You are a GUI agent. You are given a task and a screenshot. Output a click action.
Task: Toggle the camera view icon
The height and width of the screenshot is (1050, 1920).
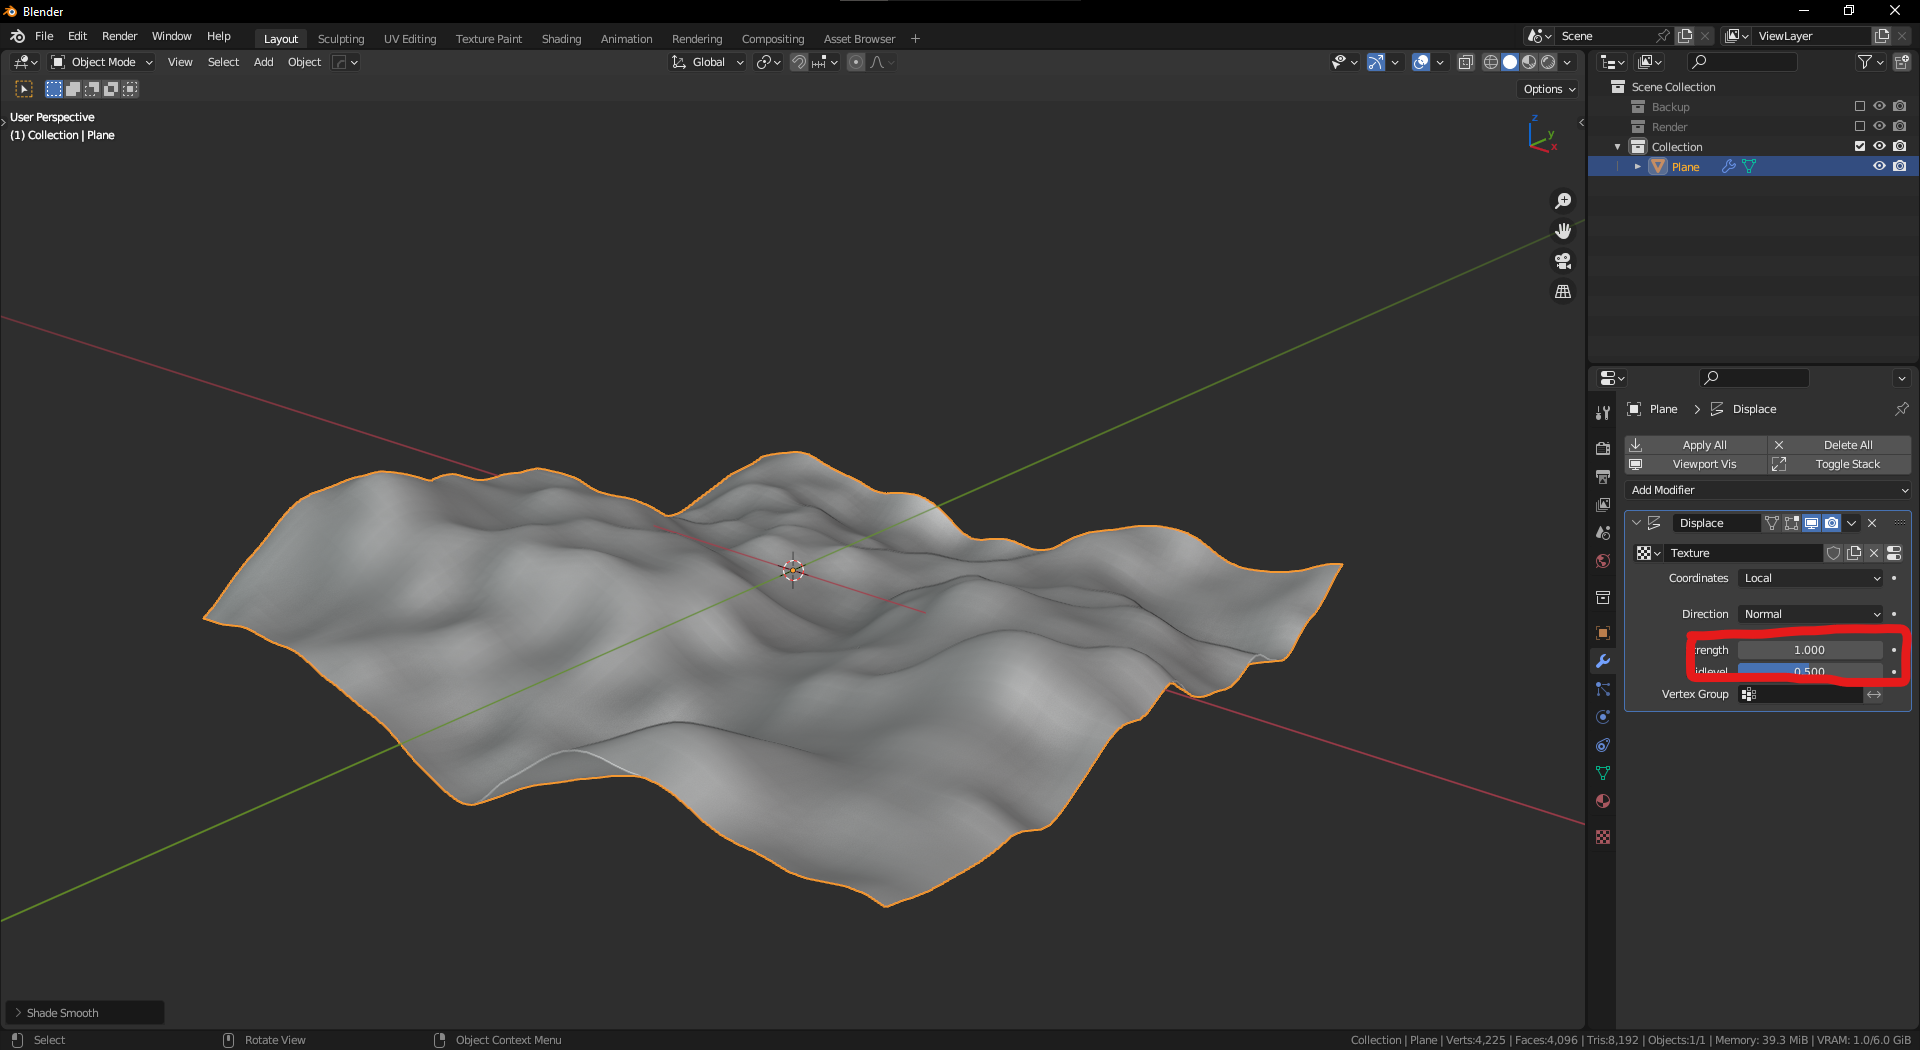(1562, 261)
